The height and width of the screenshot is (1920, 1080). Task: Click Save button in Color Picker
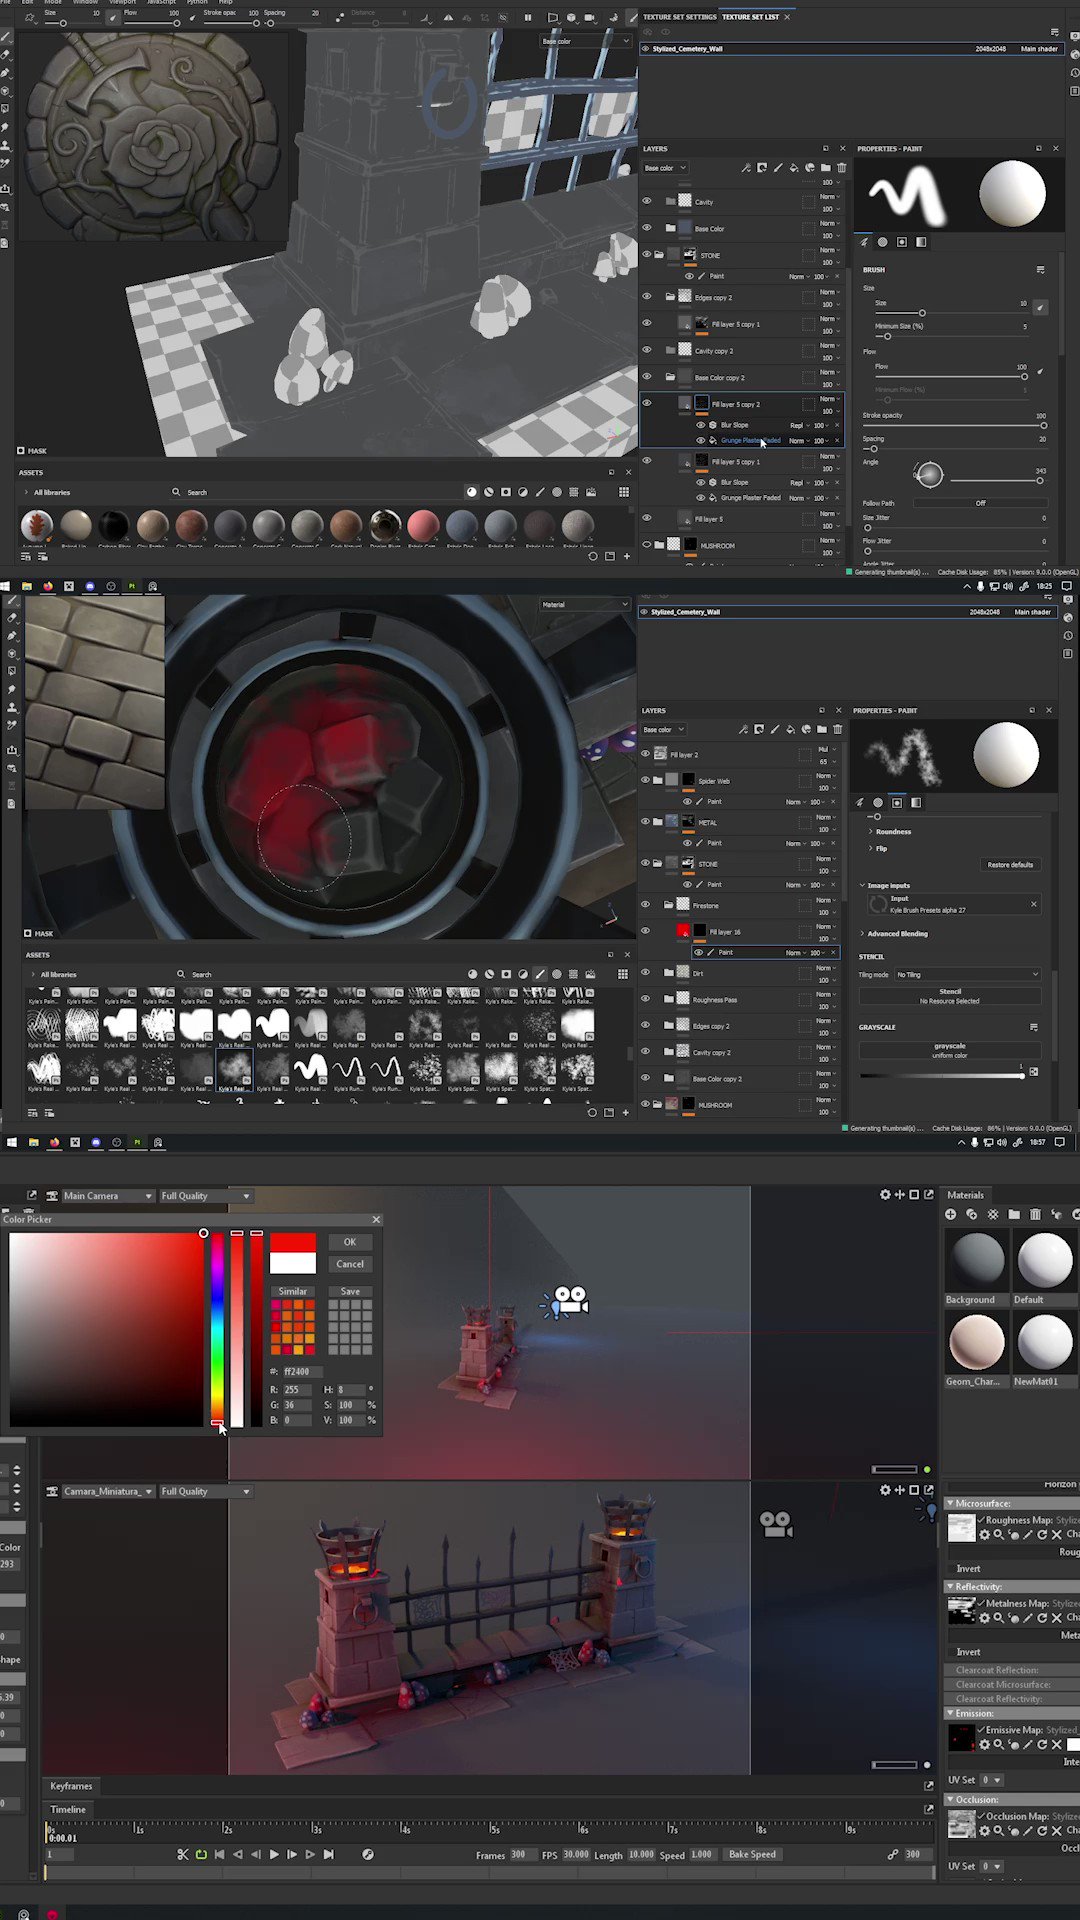350,1291
